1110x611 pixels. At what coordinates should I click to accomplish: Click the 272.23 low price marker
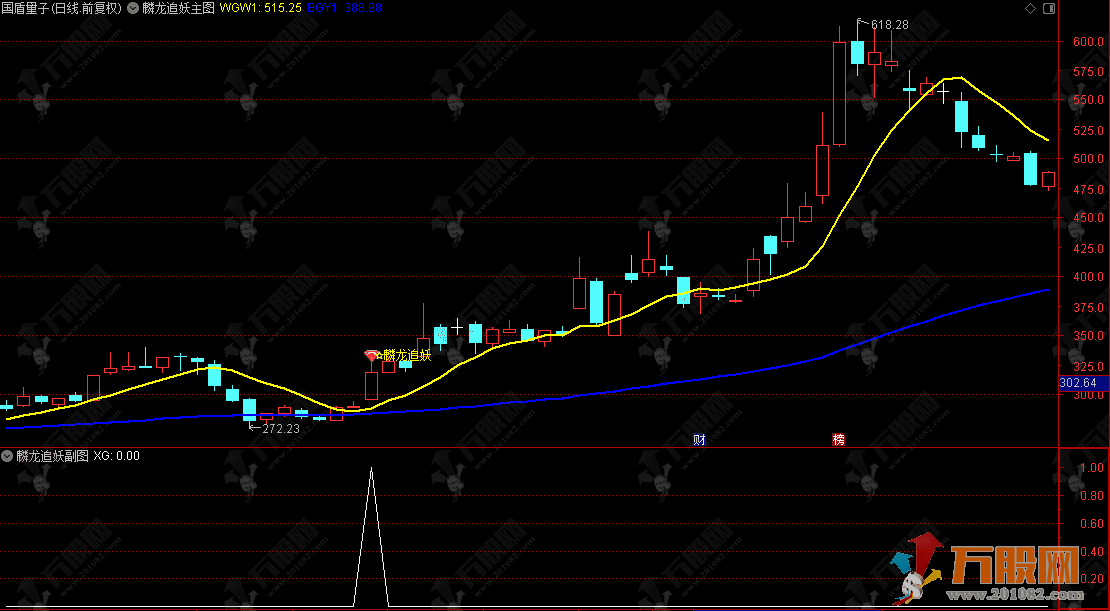tap(280, 428)
